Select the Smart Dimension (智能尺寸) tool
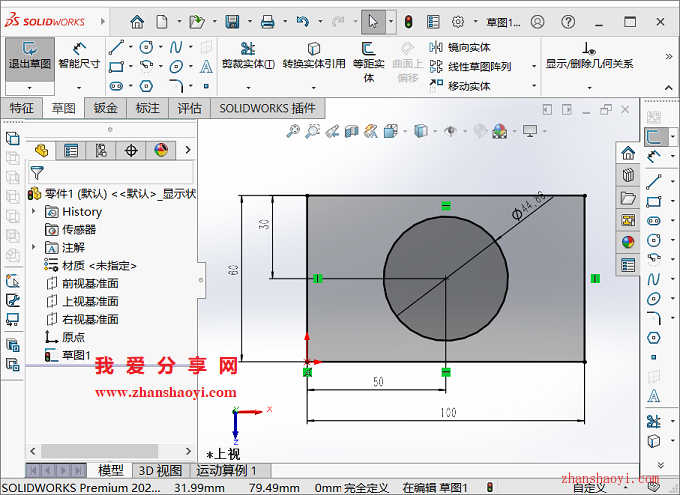Viewport: 680px width, 495px height. 79,56
